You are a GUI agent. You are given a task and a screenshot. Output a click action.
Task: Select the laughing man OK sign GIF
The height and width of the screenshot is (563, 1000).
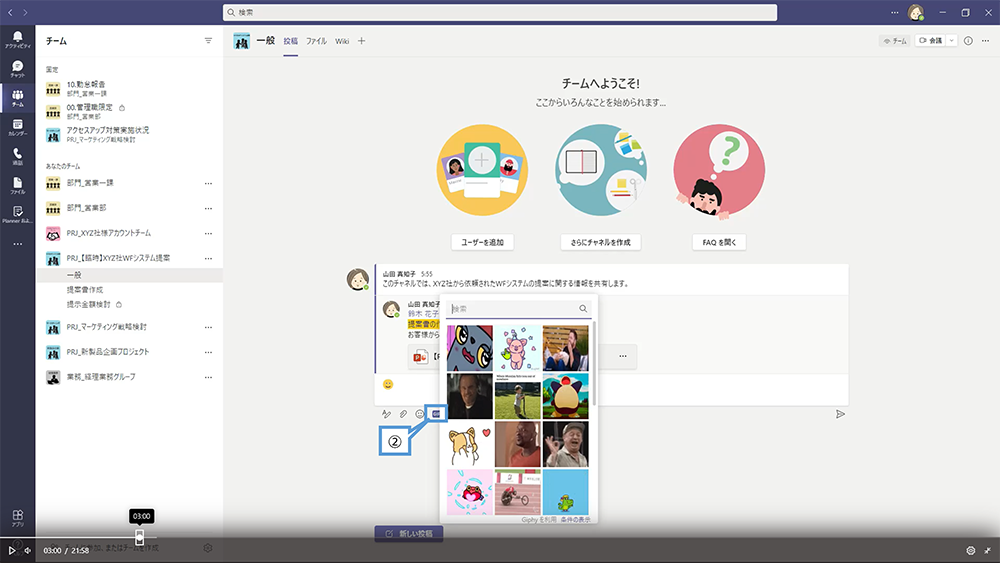[566, 444]
